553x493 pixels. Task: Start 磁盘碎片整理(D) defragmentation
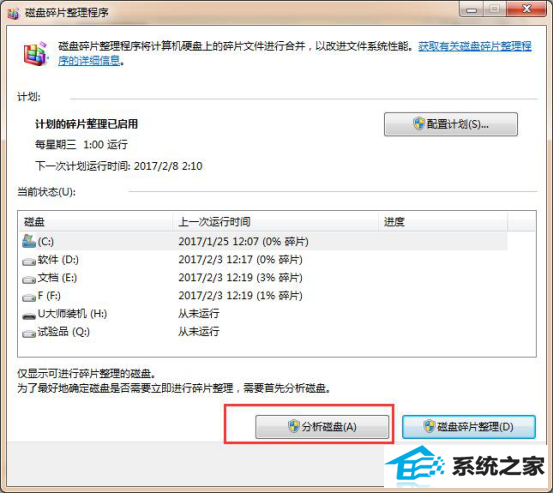tap(469, 427)
